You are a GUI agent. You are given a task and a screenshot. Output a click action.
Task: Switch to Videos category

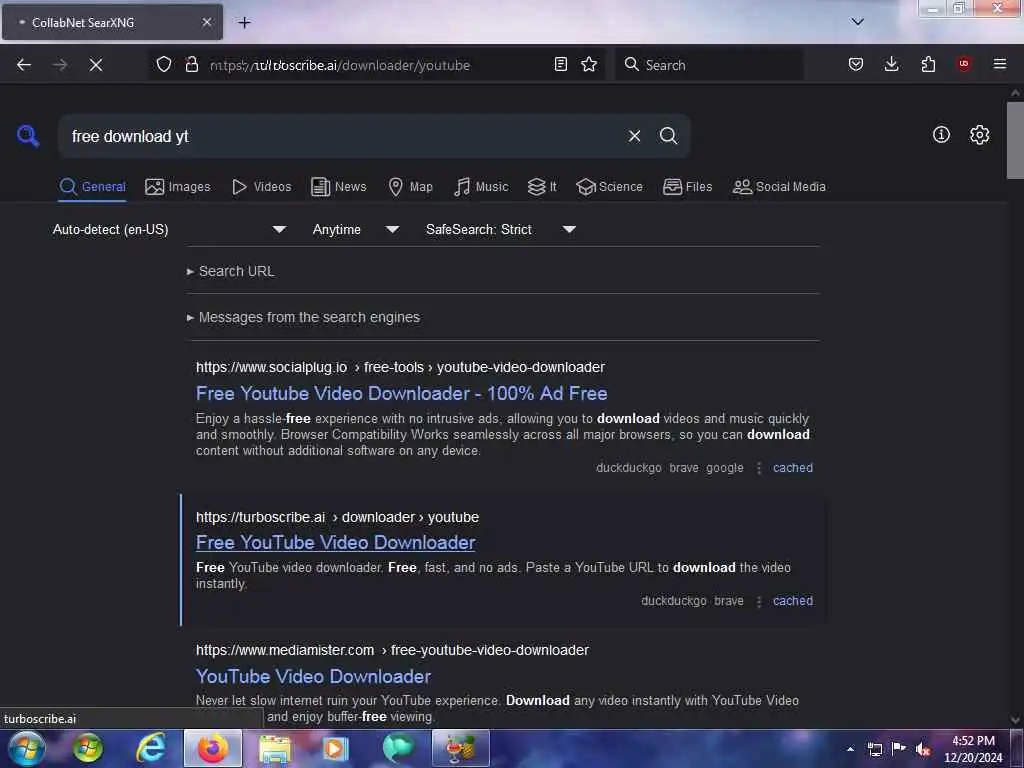(x=262, y=187)
